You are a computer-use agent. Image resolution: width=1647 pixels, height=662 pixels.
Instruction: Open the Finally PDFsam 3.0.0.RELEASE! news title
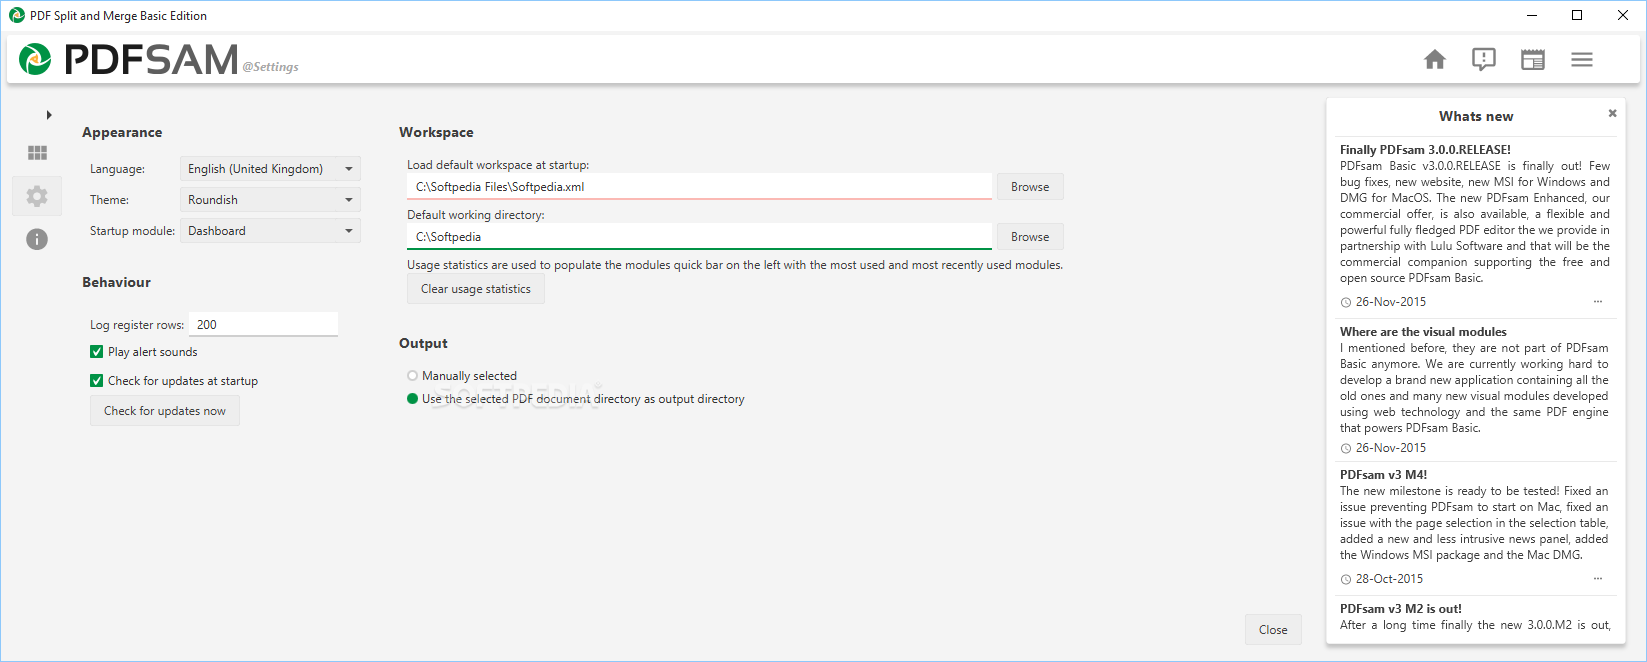click(x=1425, y=150)
